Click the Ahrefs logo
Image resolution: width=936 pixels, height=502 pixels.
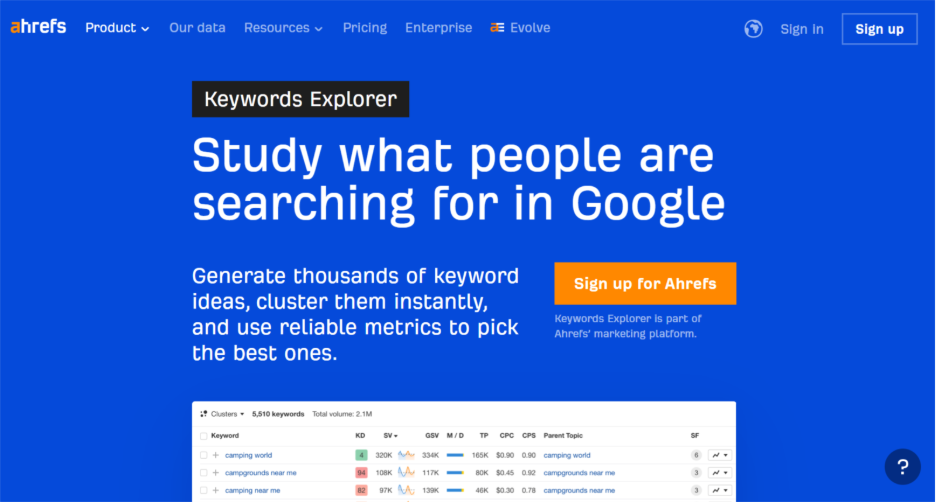pyautogui.click(x=38, y=27)
